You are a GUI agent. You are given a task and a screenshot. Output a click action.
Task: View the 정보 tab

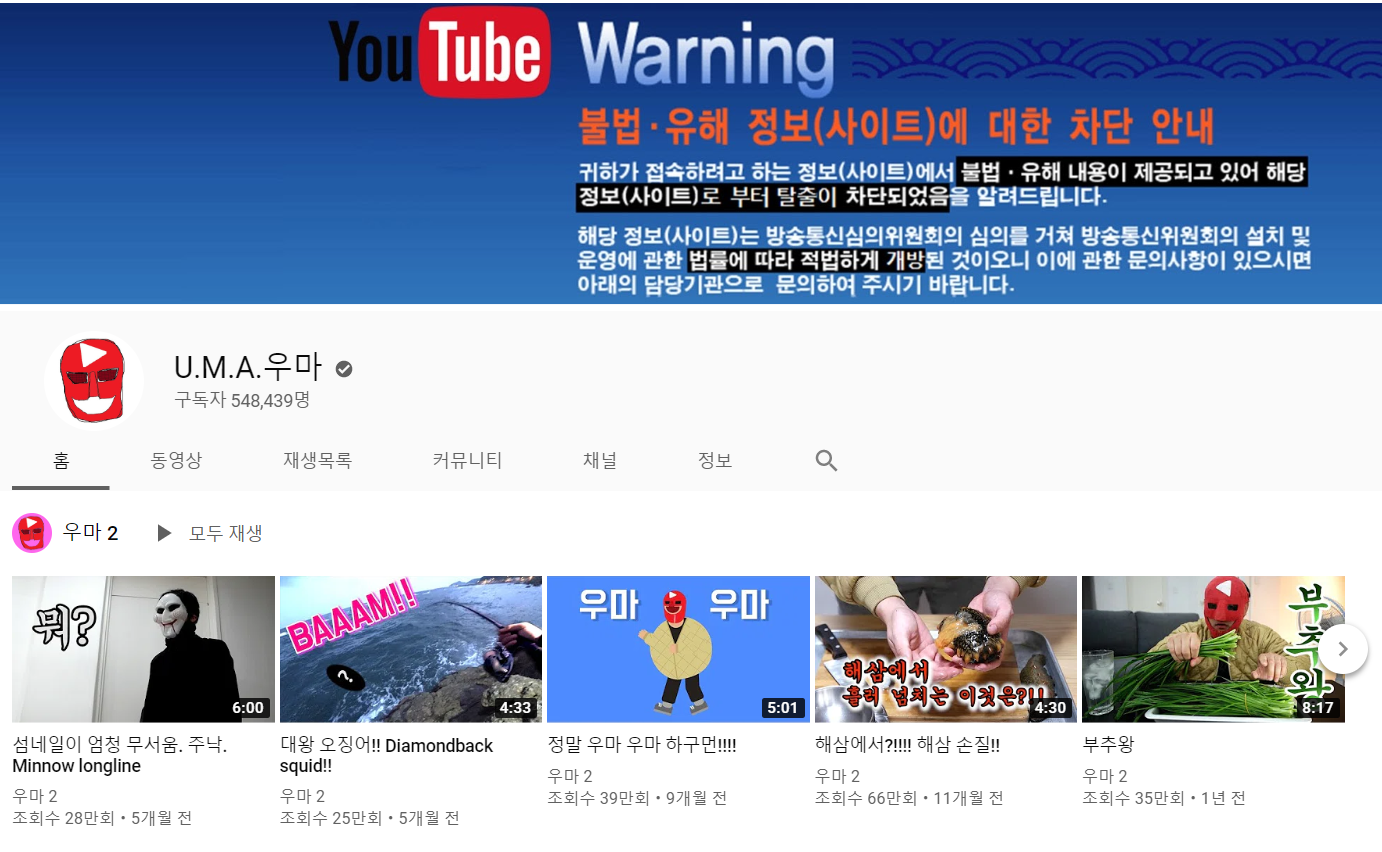tap(715, 460)
